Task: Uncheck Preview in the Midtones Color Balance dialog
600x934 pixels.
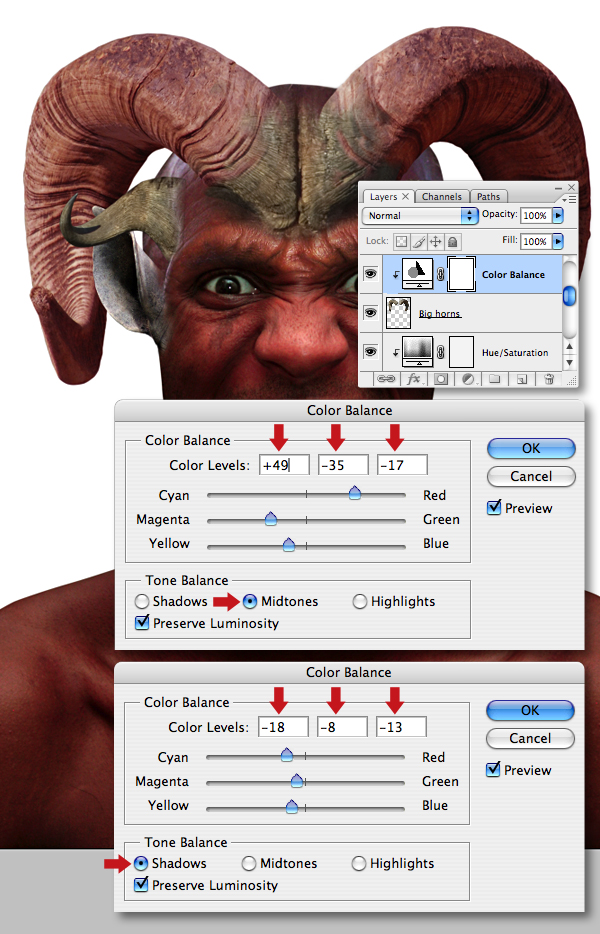Action: click(494, 508)
